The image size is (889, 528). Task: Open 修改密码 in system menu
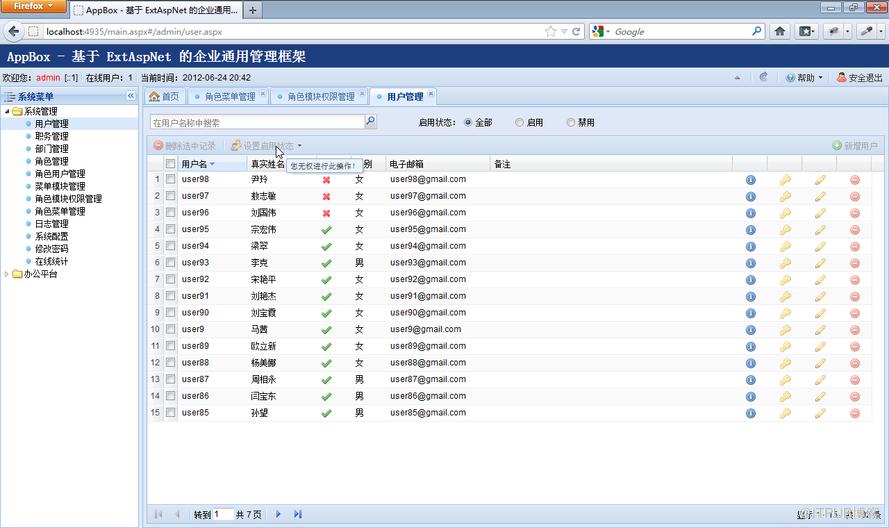click(x=52, y=248)
